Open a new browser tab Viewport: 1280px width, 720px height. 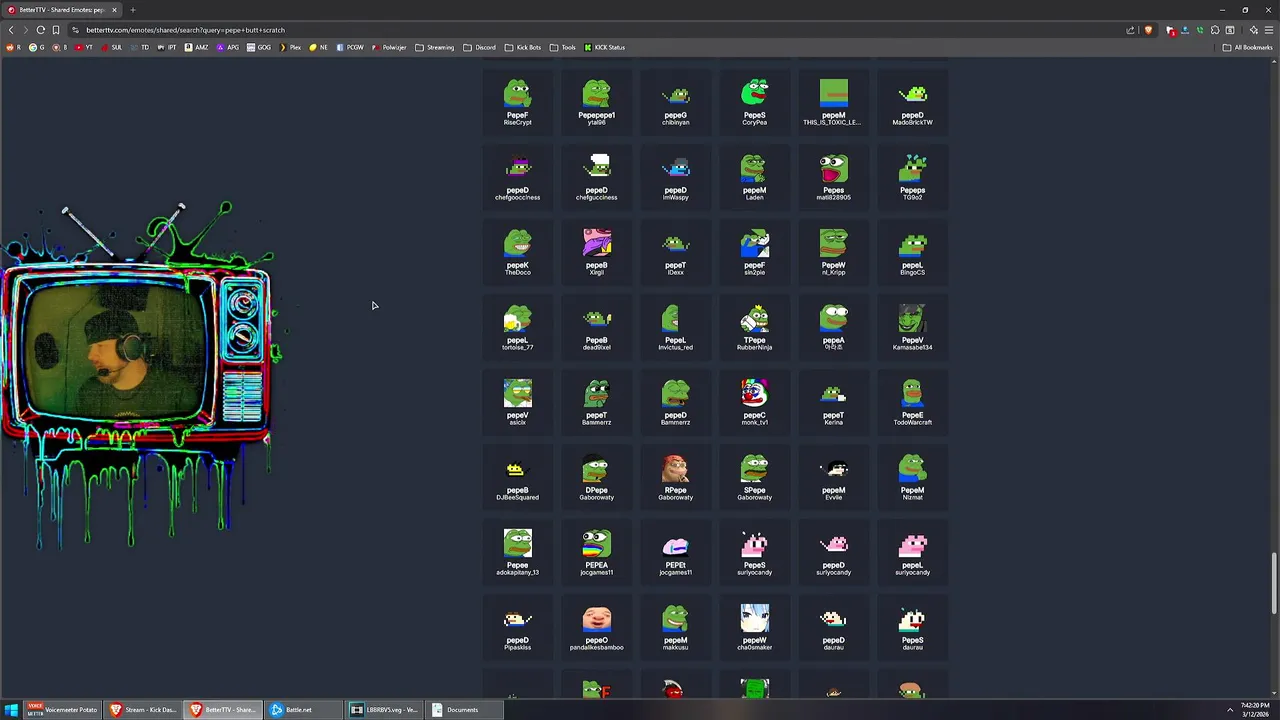click(x=133, y=10)
